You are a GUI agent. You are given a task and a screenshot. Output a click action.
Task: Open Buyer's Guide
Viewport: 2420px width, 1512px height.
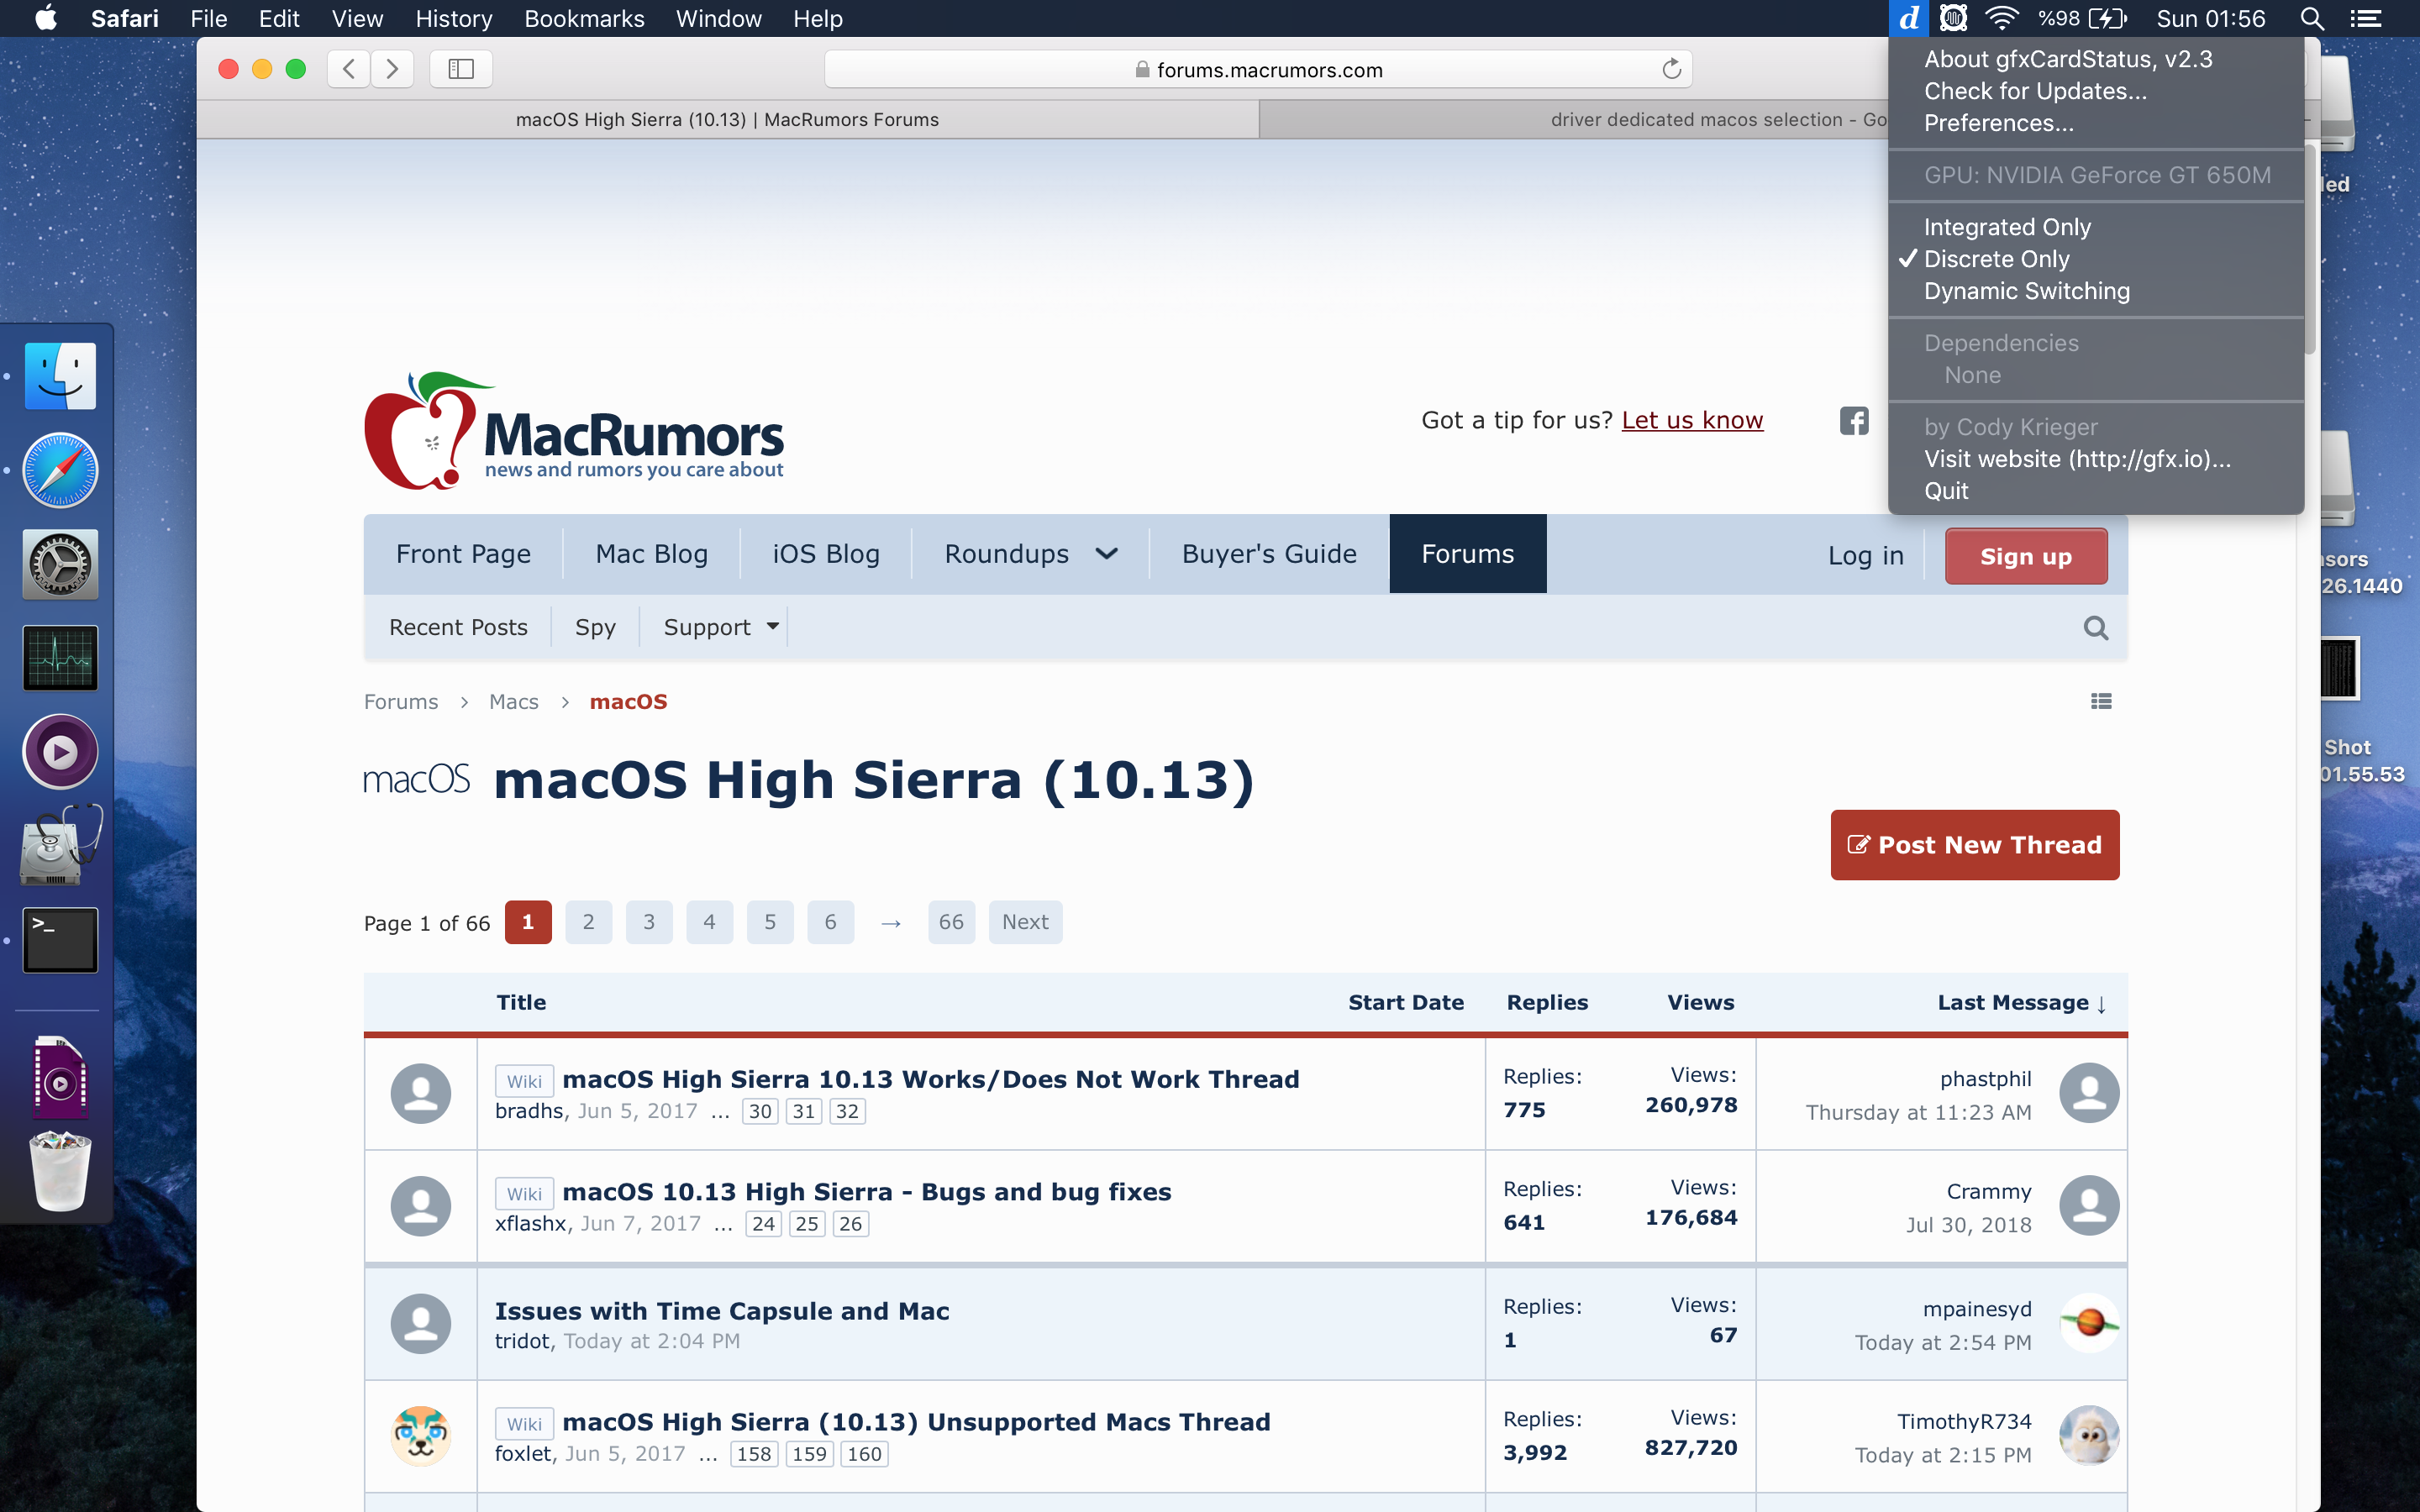[x=1268, y=554]
